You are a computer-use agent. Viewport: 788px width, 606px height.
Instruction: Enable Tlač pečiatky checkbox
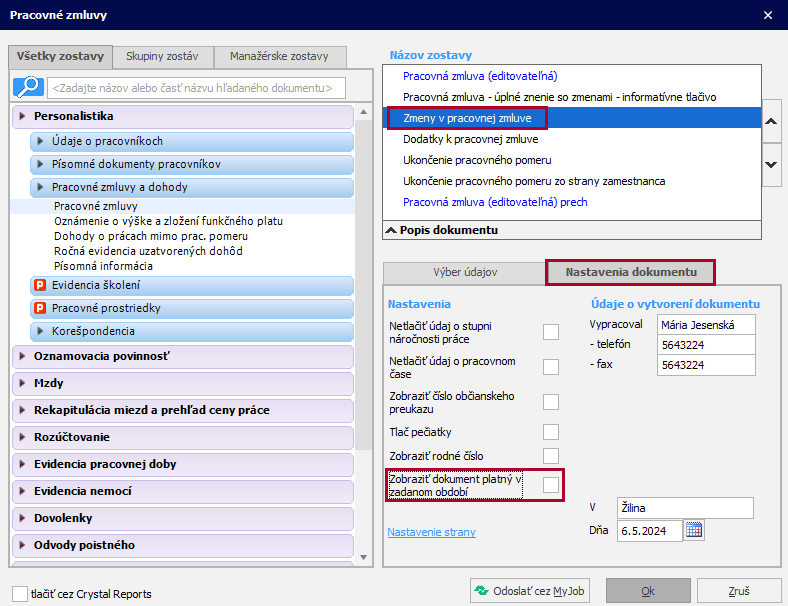click(x=550, y=432)
